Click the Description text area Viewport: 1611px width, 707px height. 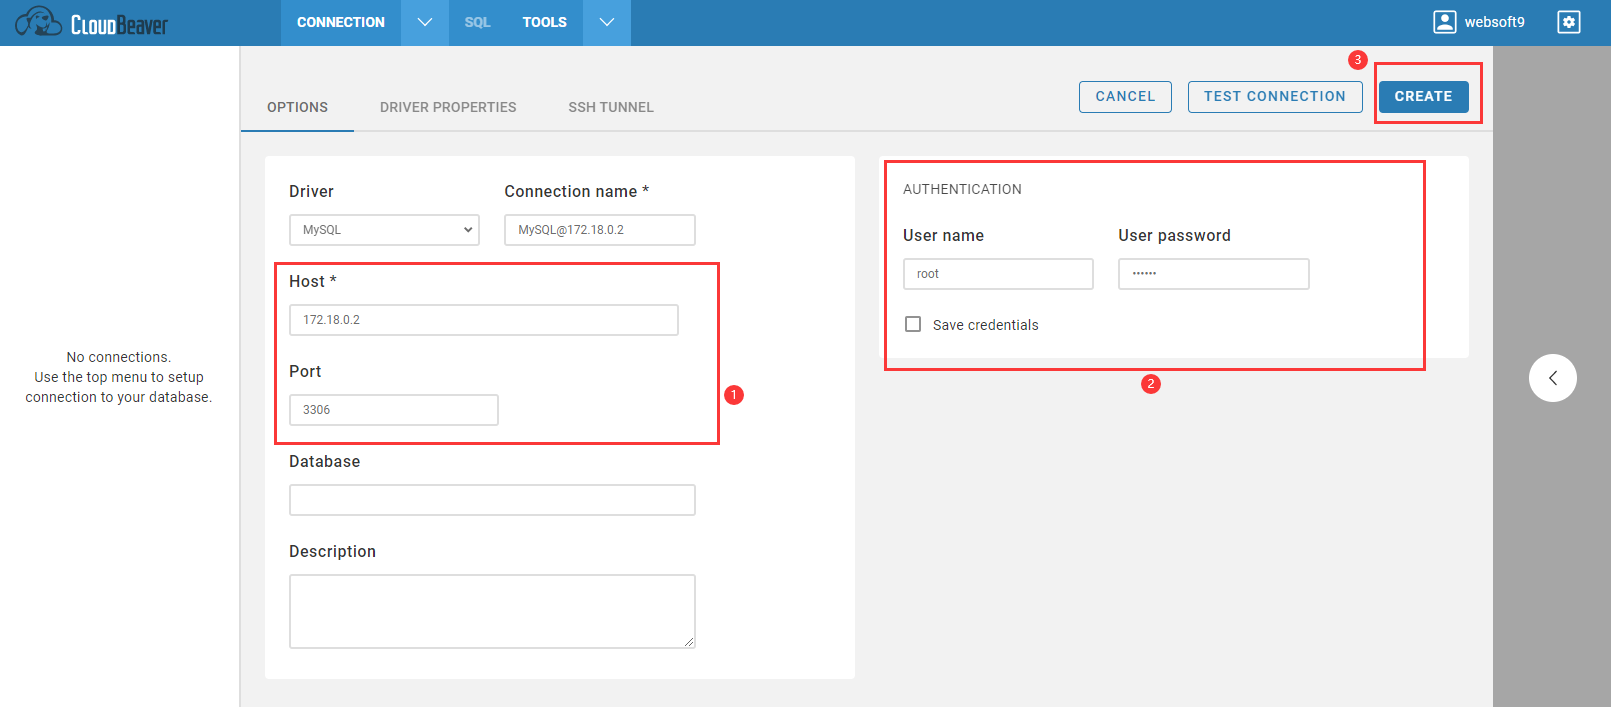point(491,611)
